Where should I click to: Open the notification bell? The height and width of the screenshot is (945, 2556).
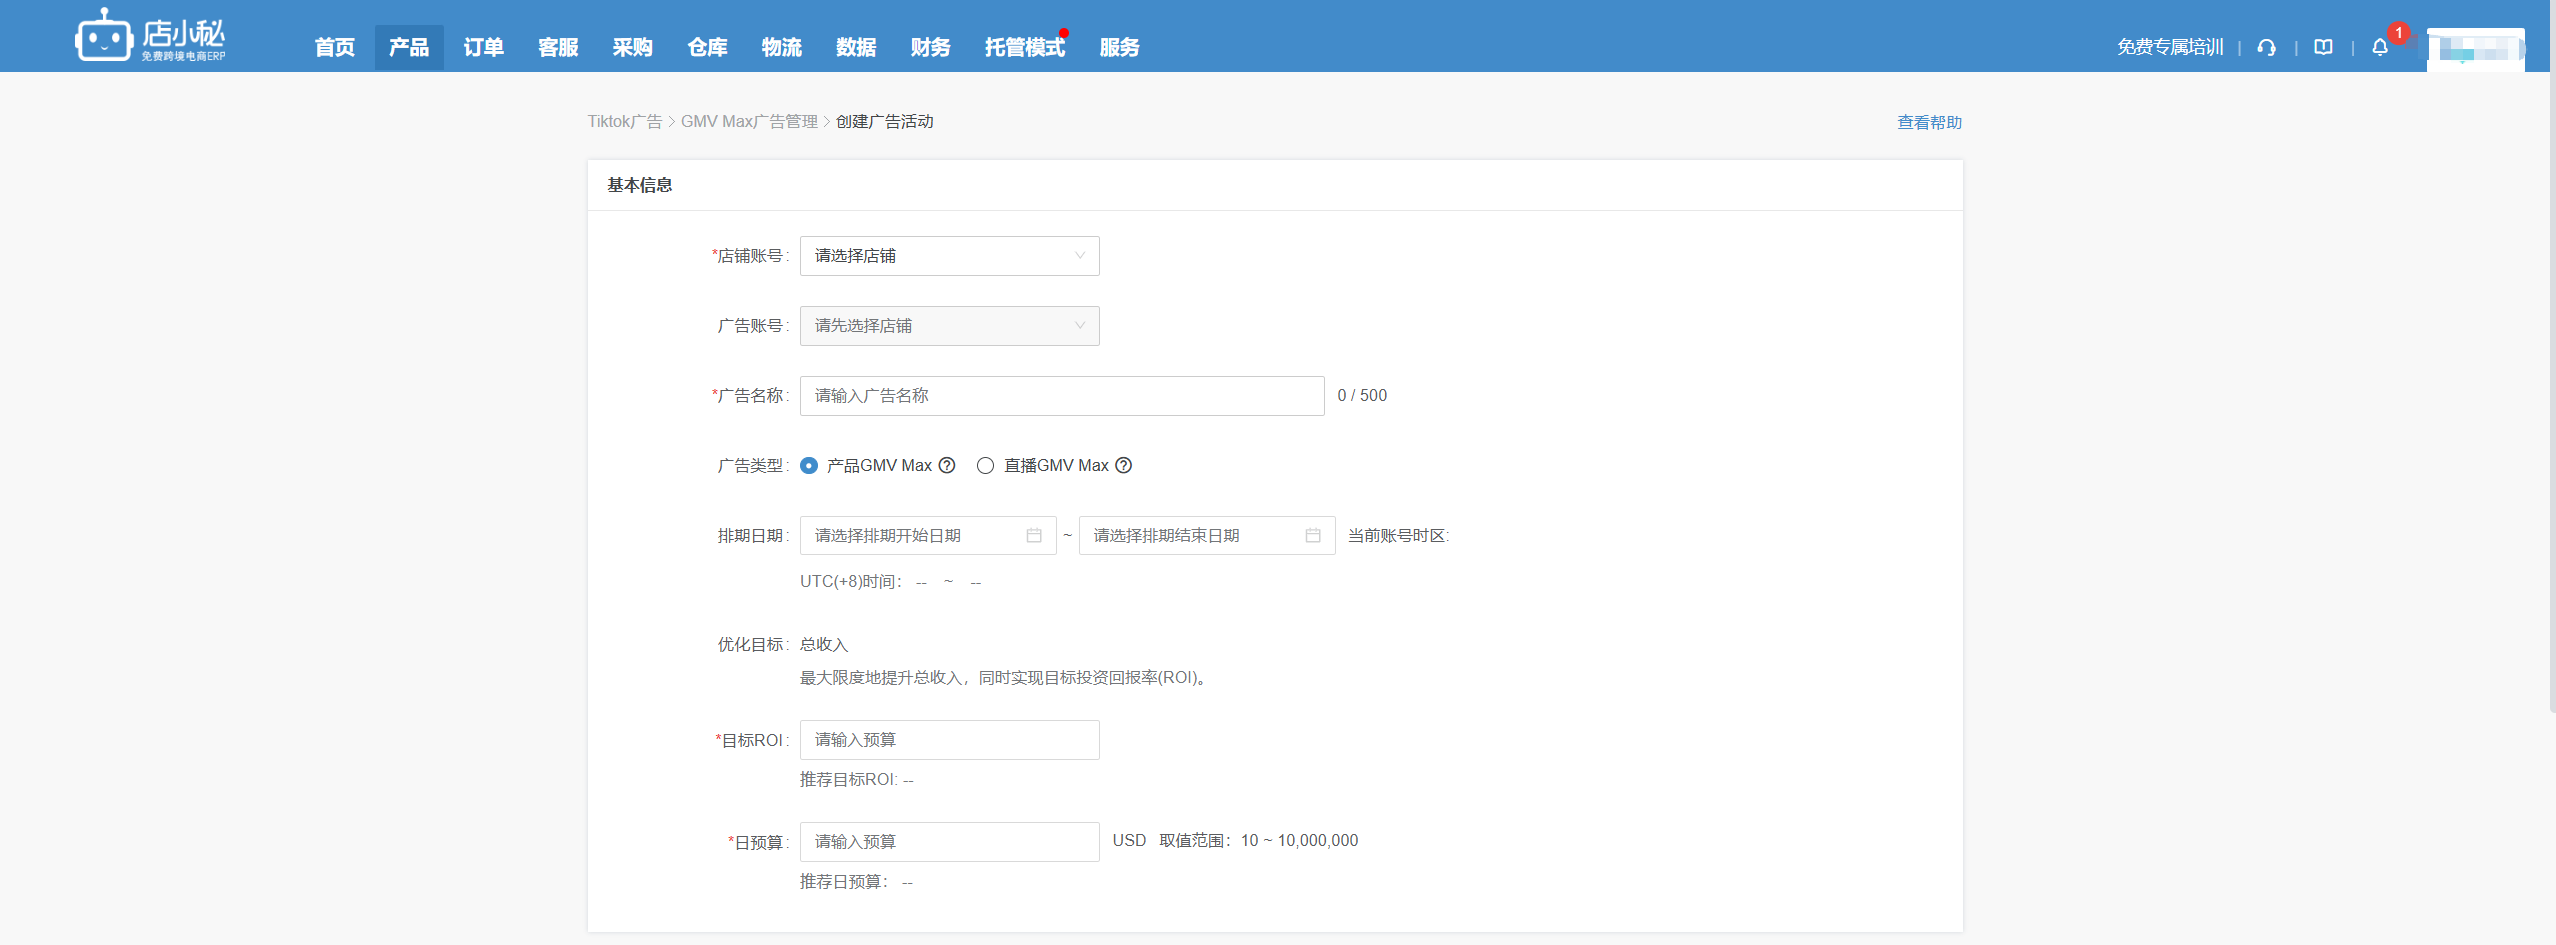tap(2380, 48)
